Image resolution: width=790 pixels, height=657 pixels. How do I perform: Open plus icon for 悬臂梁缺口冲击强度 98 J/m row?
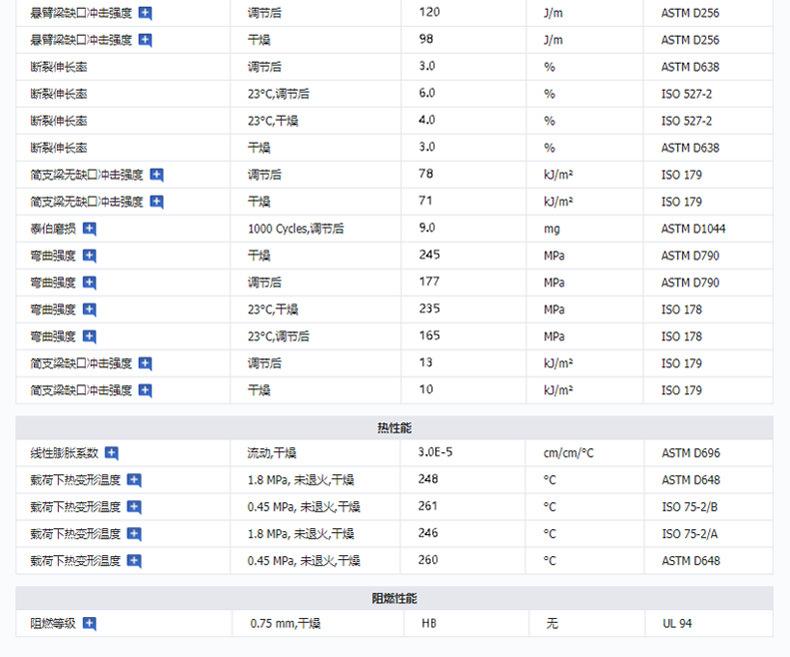click(145, 41)
